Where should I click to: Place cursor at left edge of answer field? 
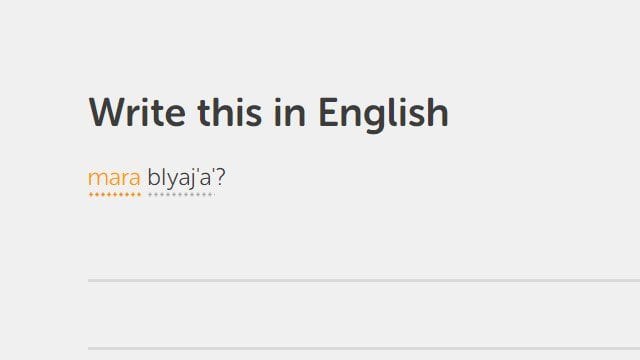coord(91,314)
